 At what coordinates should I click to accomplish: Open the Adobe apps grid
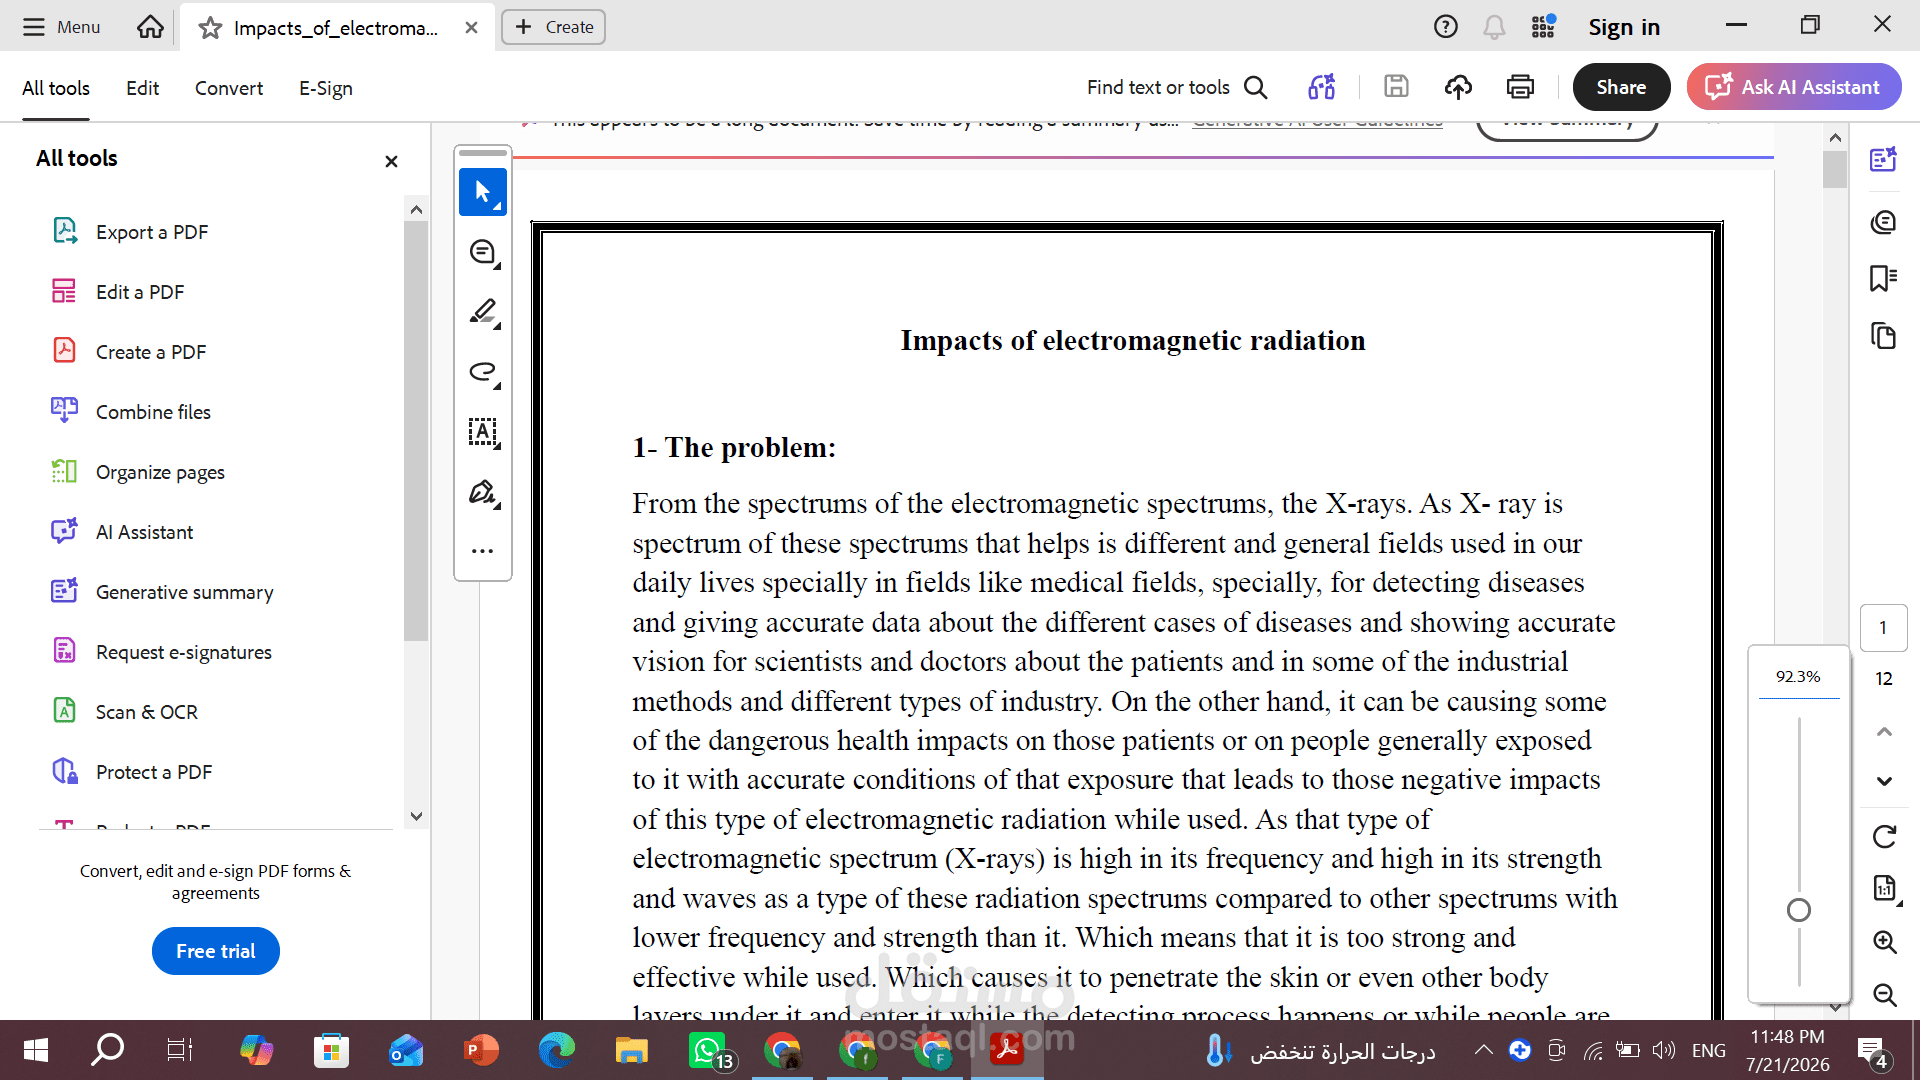[1543, 27]
